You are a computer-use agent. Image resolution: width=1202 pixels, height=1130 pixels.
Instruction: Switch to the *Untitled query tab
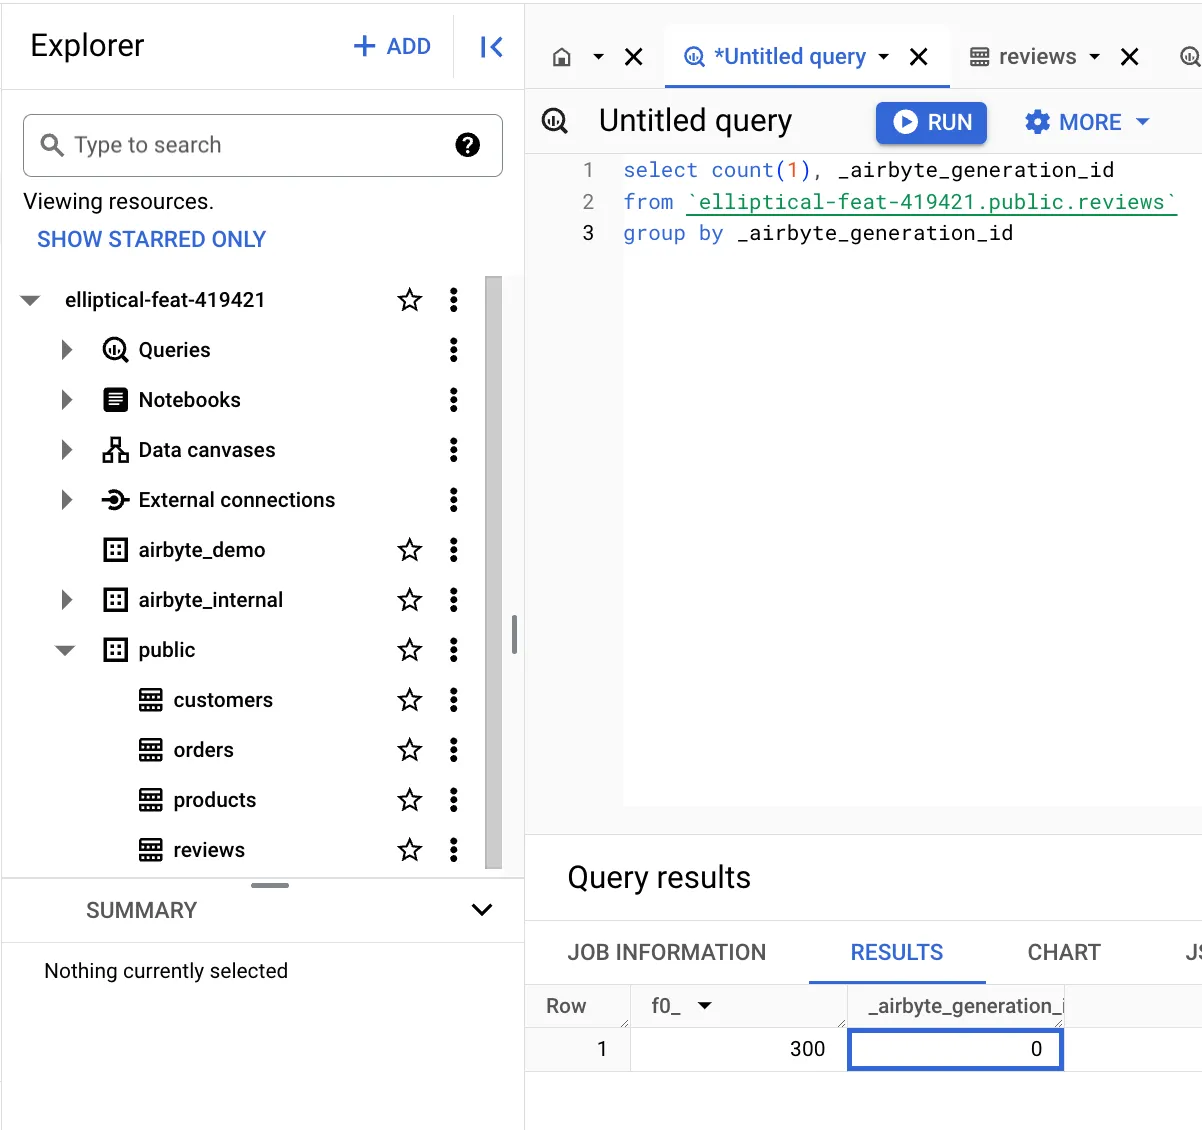[x=790, y=57]
